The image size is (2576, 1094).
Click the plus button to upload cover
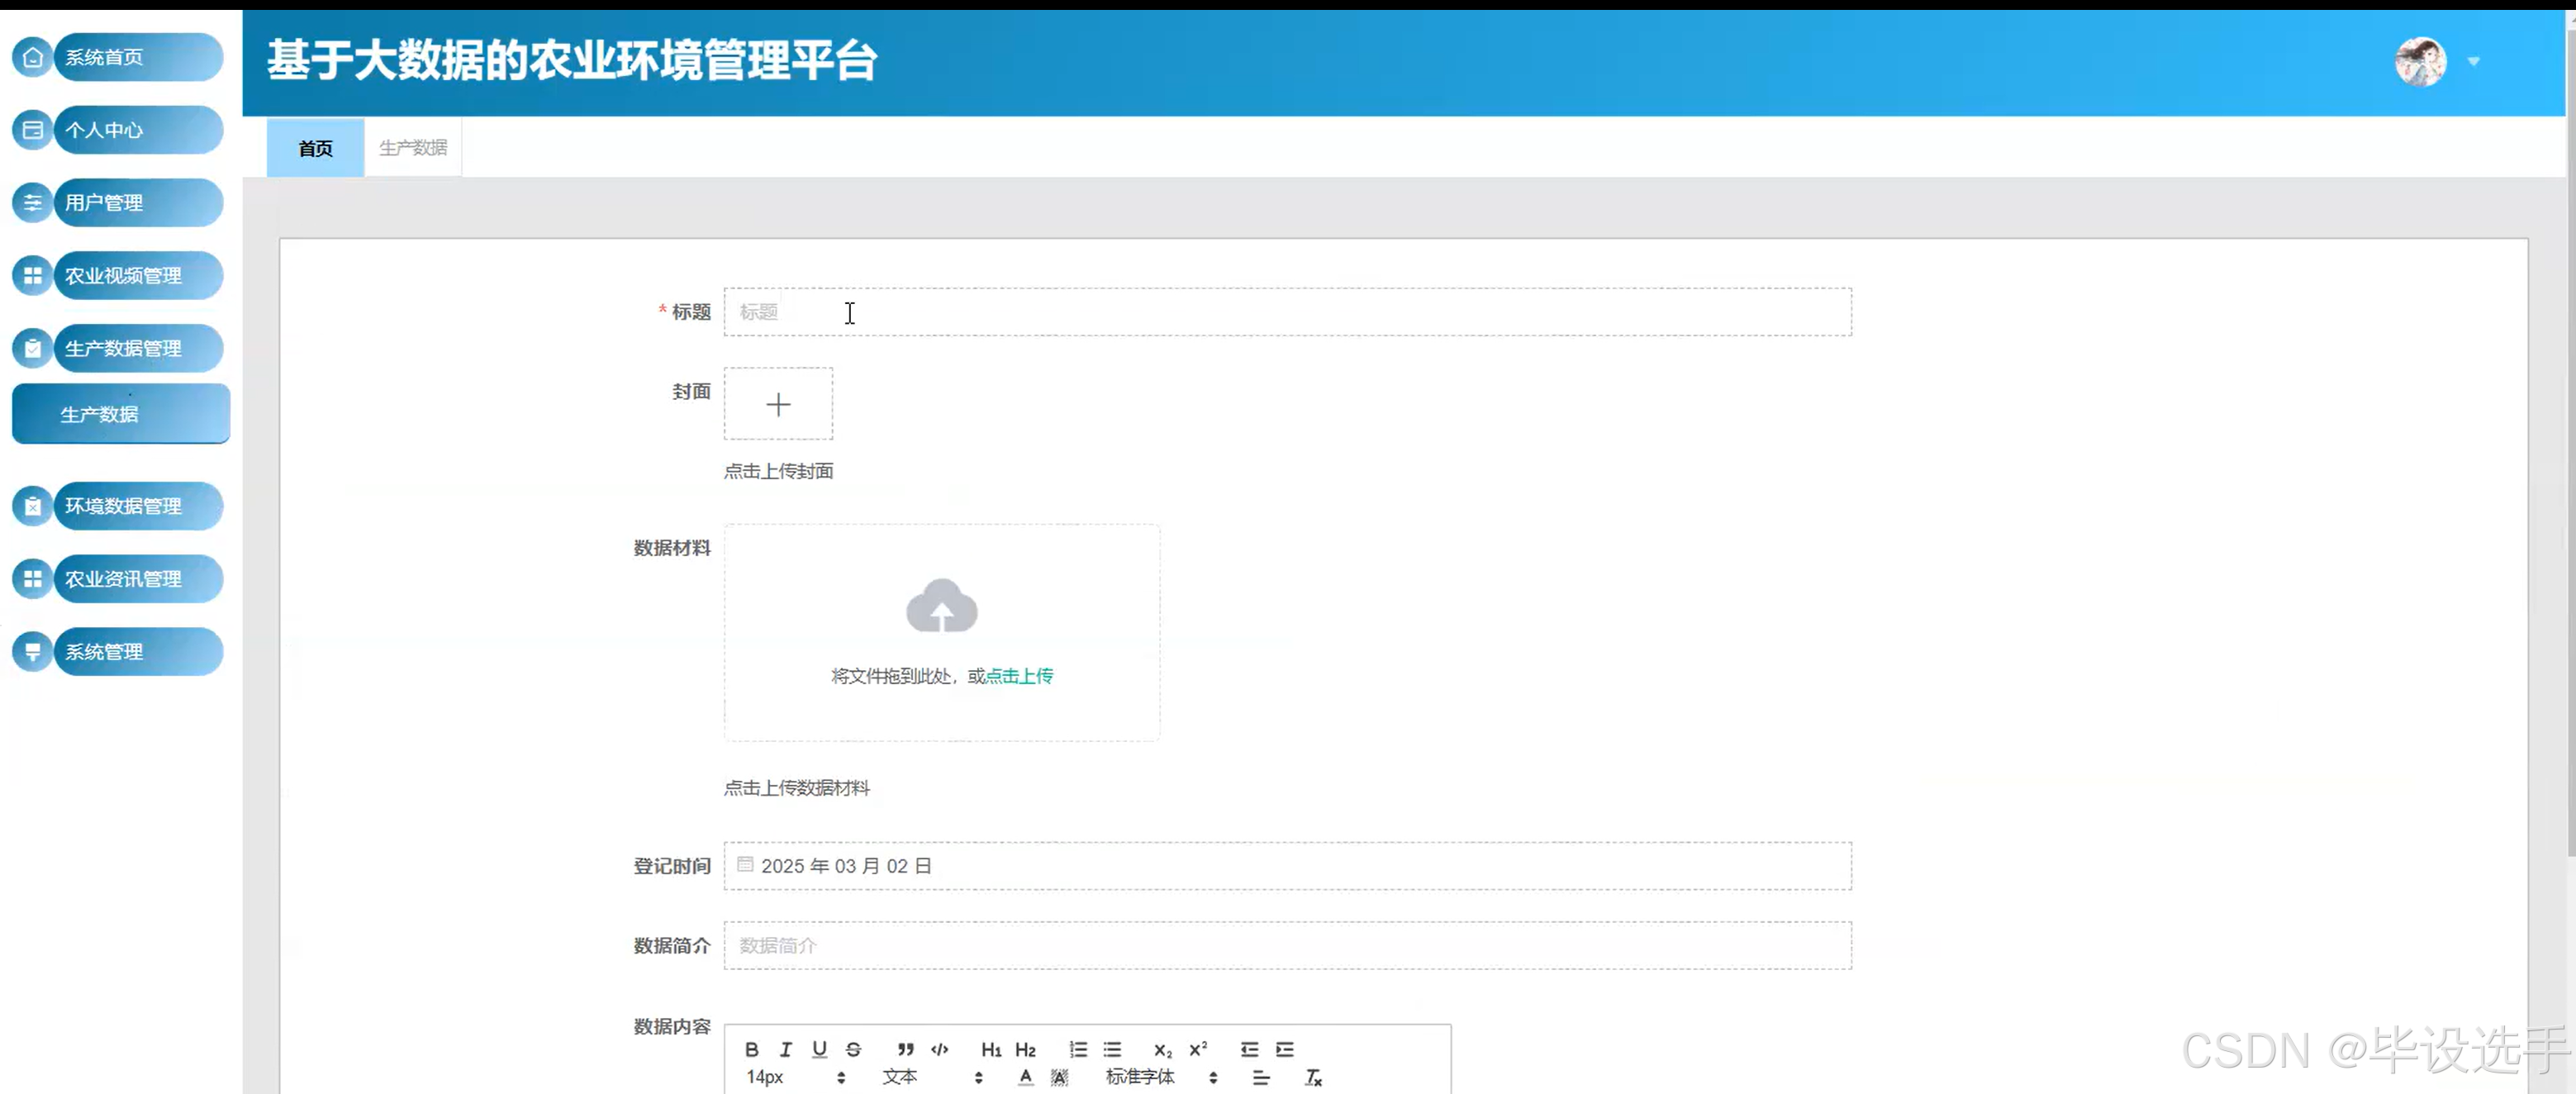coord(778,404)
